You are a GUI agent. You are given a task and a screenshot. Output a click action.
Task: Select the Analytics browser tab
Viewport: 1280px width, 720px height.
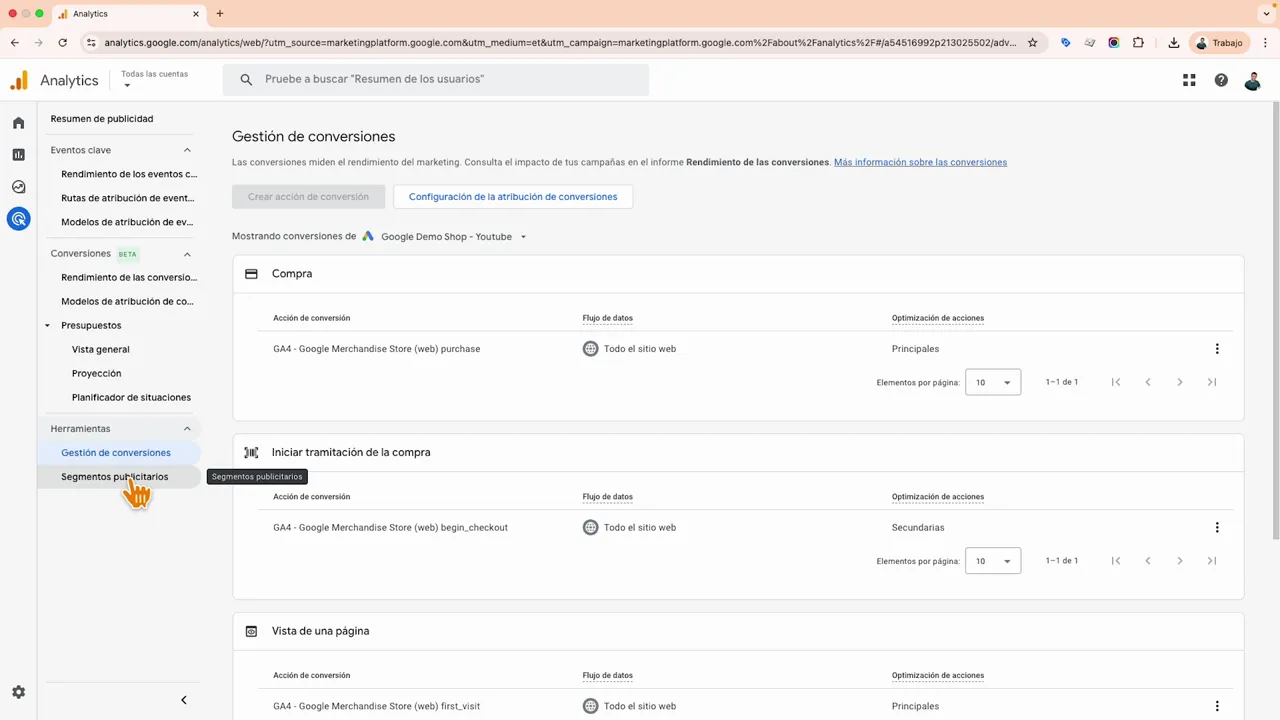pyautogui.click(x=129, y=14)
